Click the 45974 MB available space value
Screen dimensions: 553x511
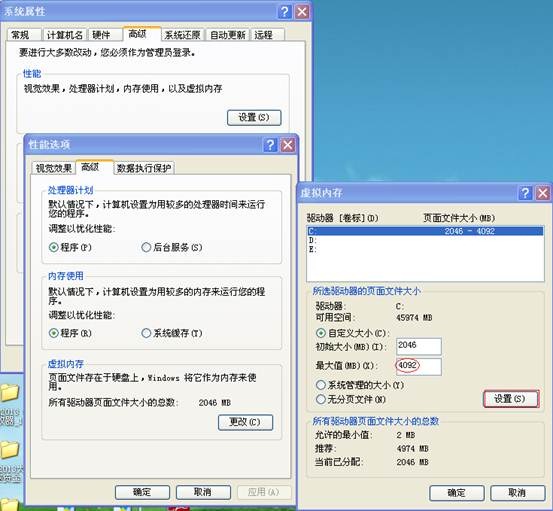[x=414, y=317]
